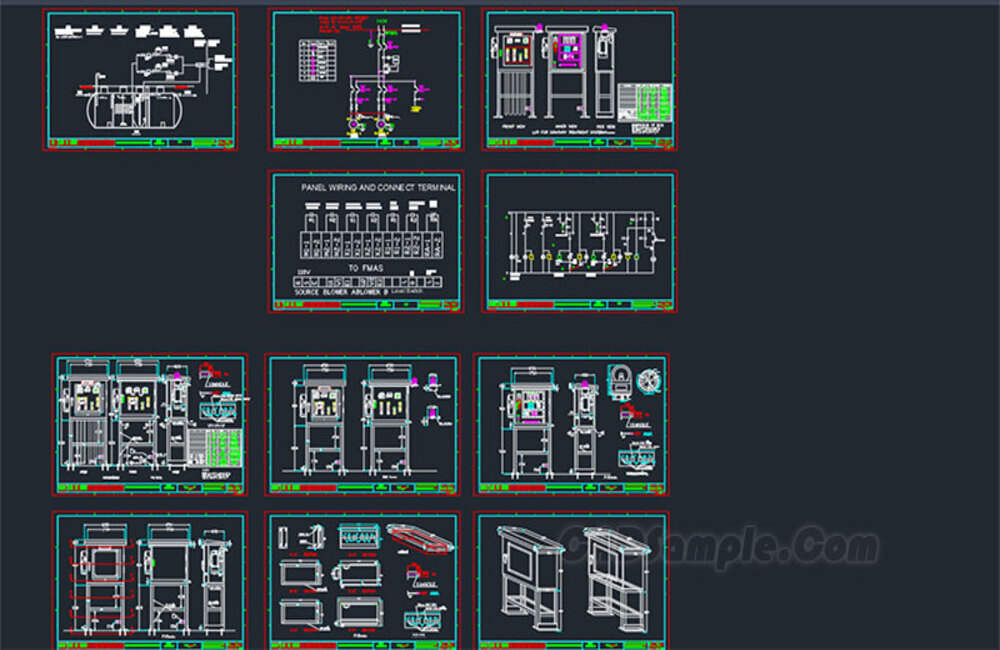The image size is (1000, 650).
Task: Select the septic tank flow diagram sheet
Action: (x=140, y=80)
